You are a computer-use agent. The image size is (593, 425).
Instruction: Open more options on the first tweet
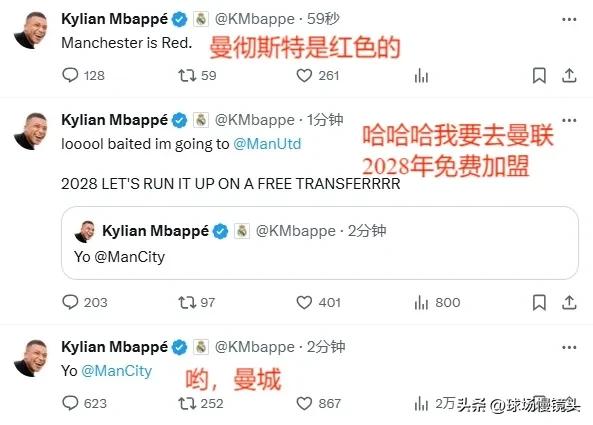[x=569, y=19]
